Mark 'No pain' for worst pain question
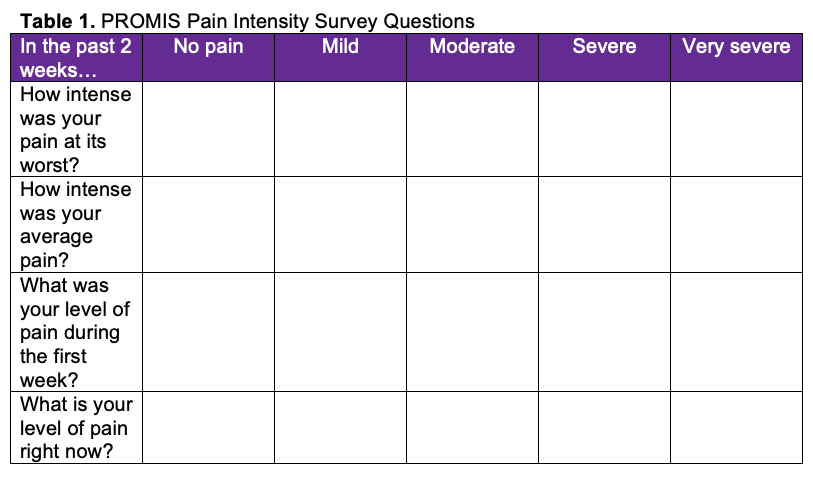The height and width of the screenshot is (479, 813). click(x=208, y=130)
